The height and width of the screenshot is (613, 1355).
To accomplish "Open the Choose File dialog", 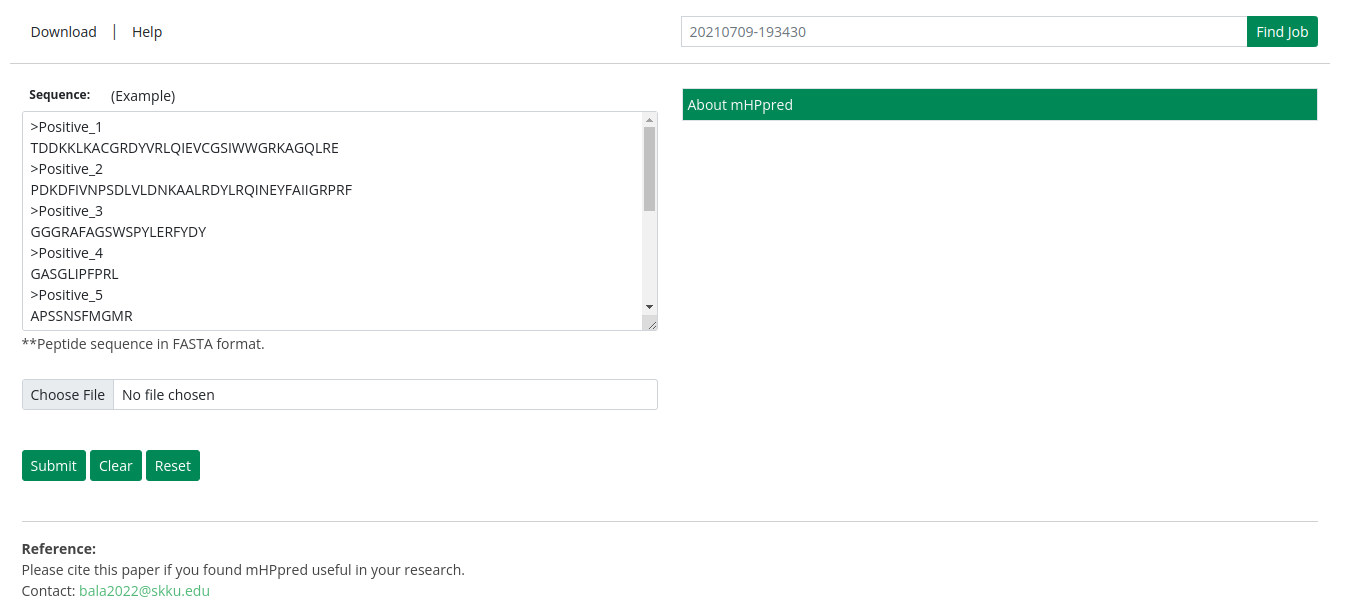I will point(68,395).
